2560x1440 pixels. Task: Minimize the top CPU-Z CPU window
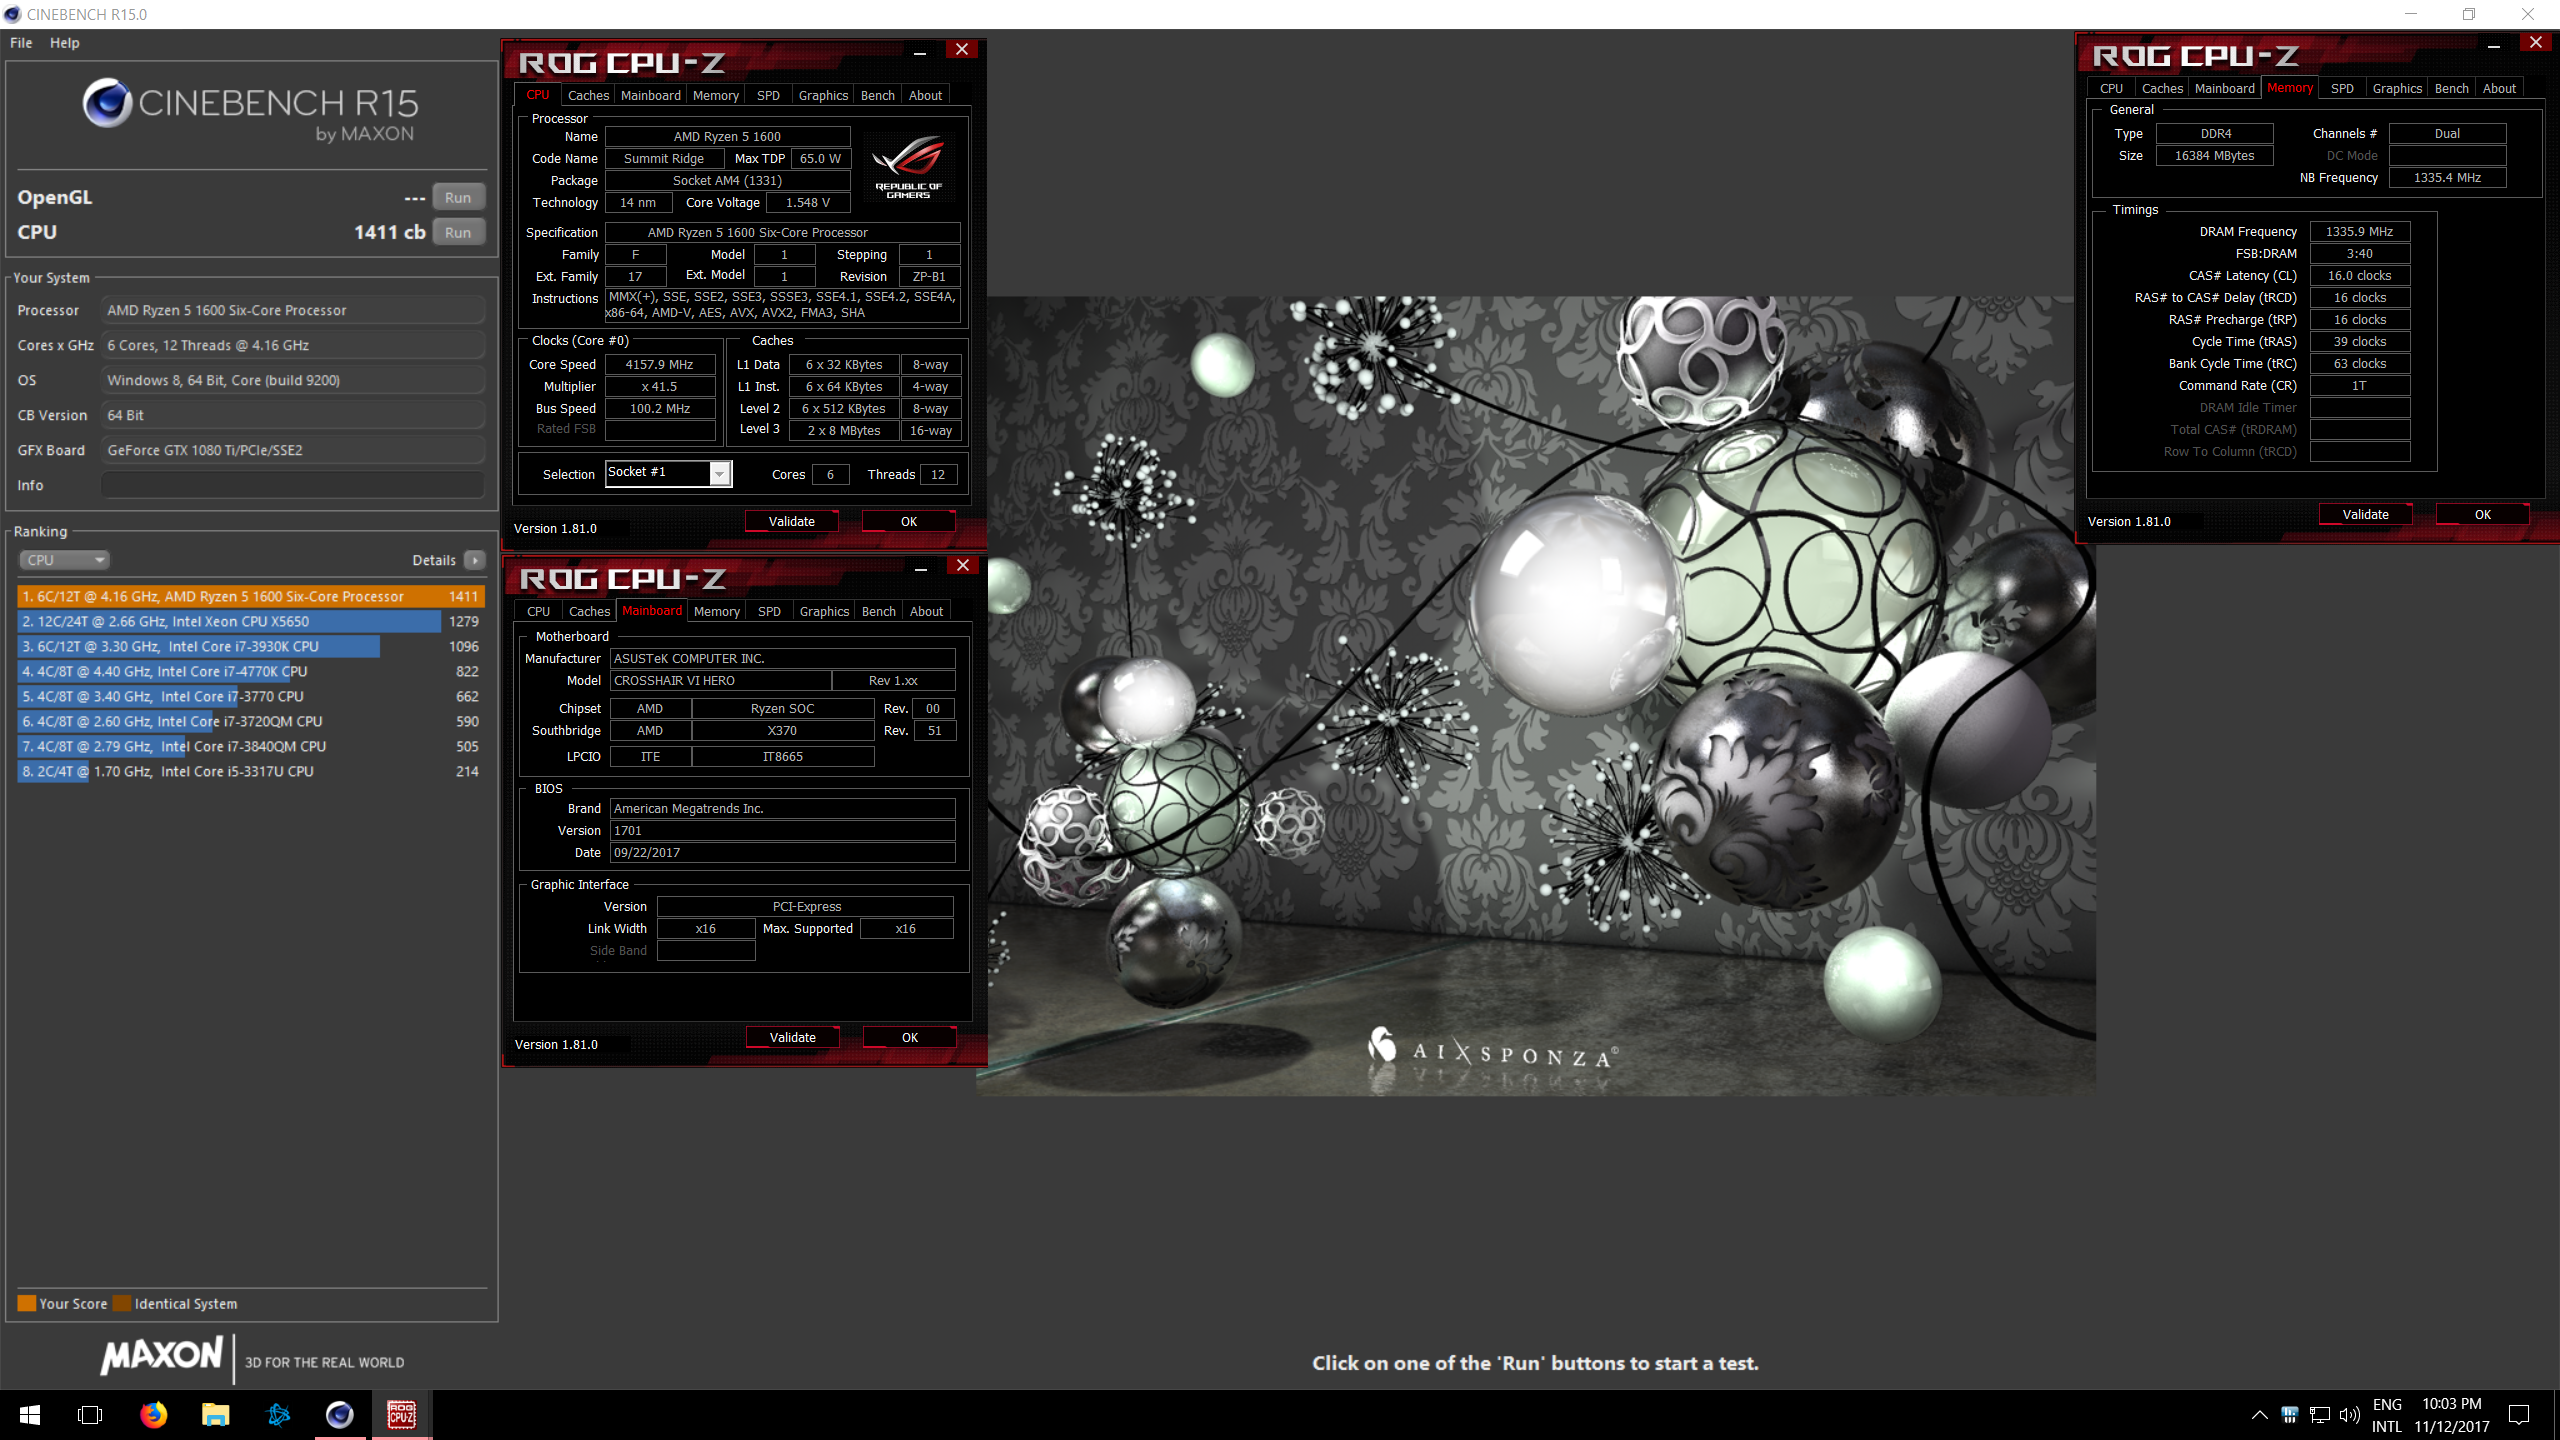pyautogui.click(x=919, y=51)
